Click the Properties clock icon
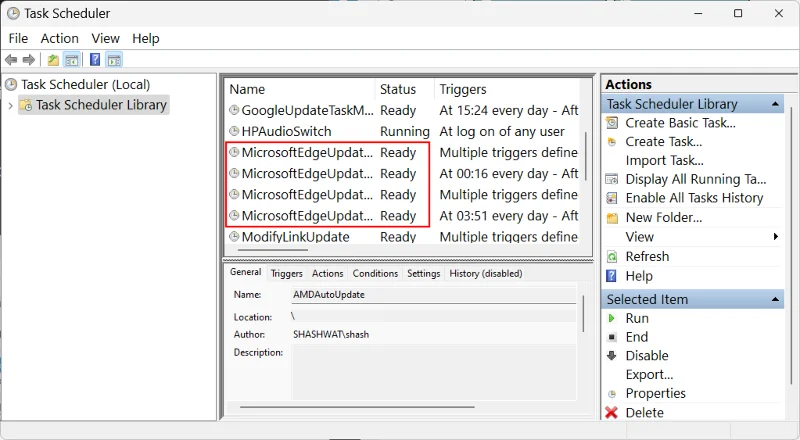Screen dimensions: 800x440 coord(612,394)
